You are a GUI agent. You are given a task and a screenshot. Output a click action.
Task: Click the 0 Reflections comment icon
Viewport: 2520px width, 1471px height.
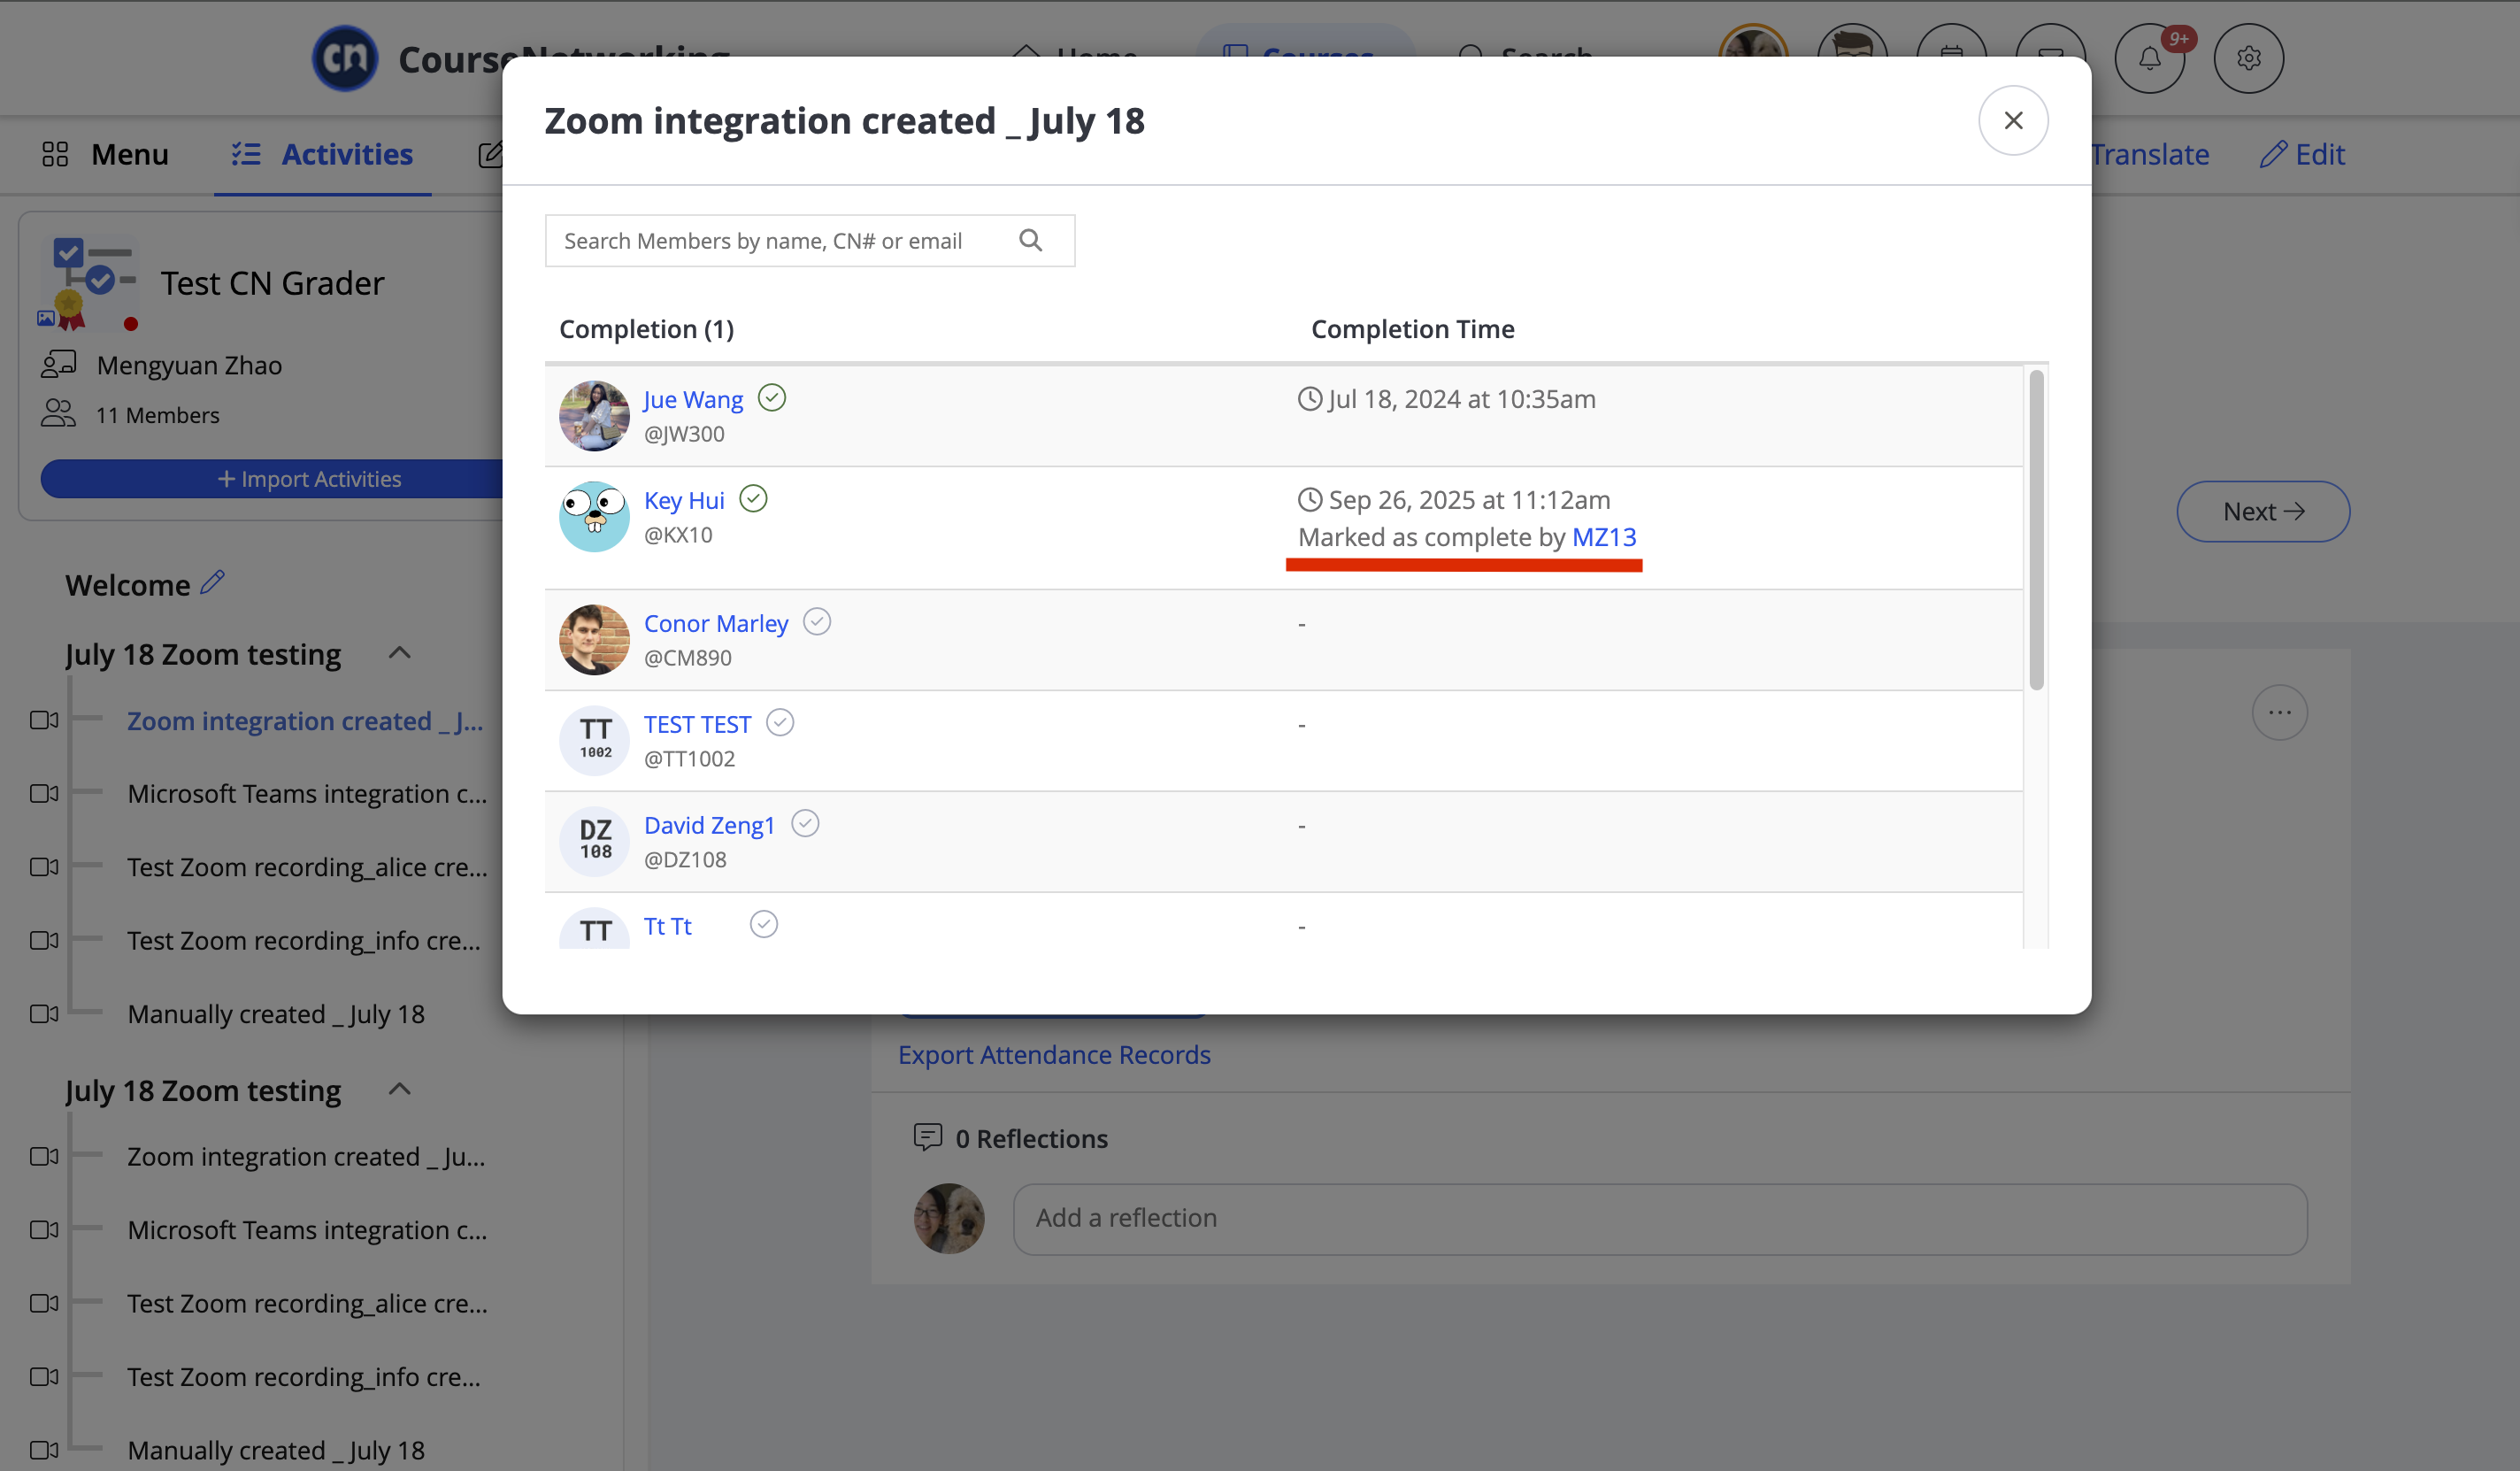927,1137
